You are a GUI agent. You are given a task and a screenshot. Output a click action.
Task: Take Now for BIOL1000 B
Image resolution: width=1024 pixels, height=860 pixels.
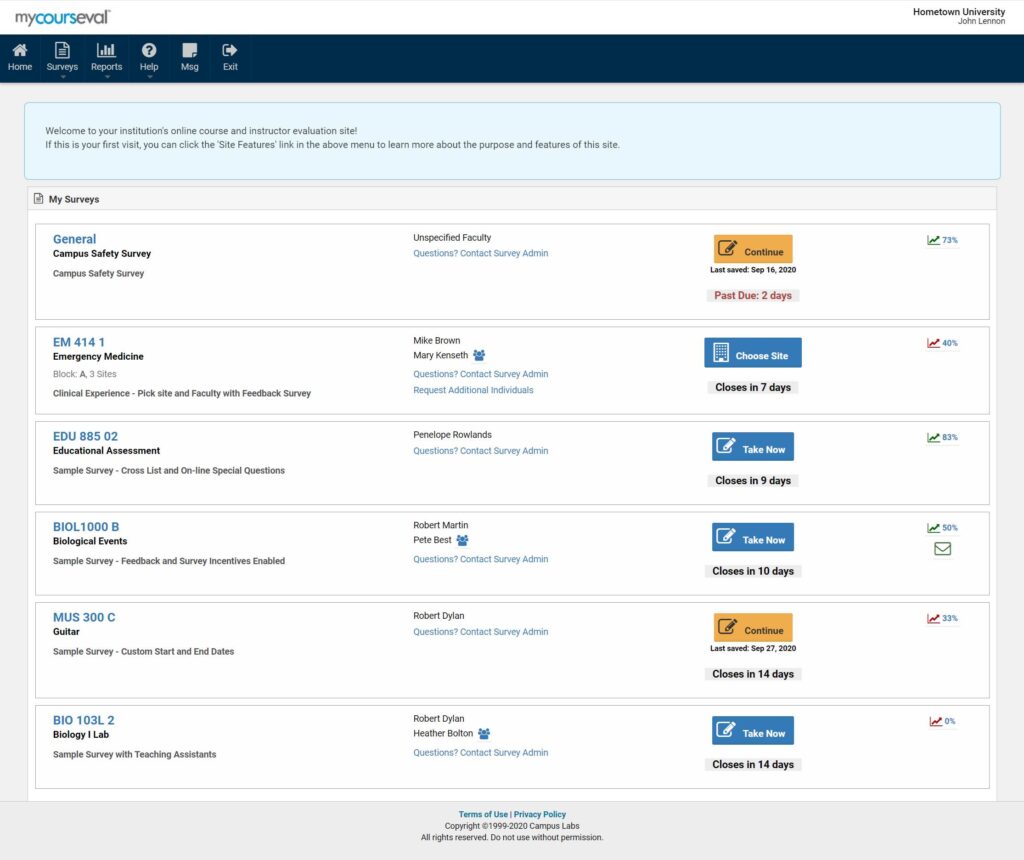tap(753, 537)
